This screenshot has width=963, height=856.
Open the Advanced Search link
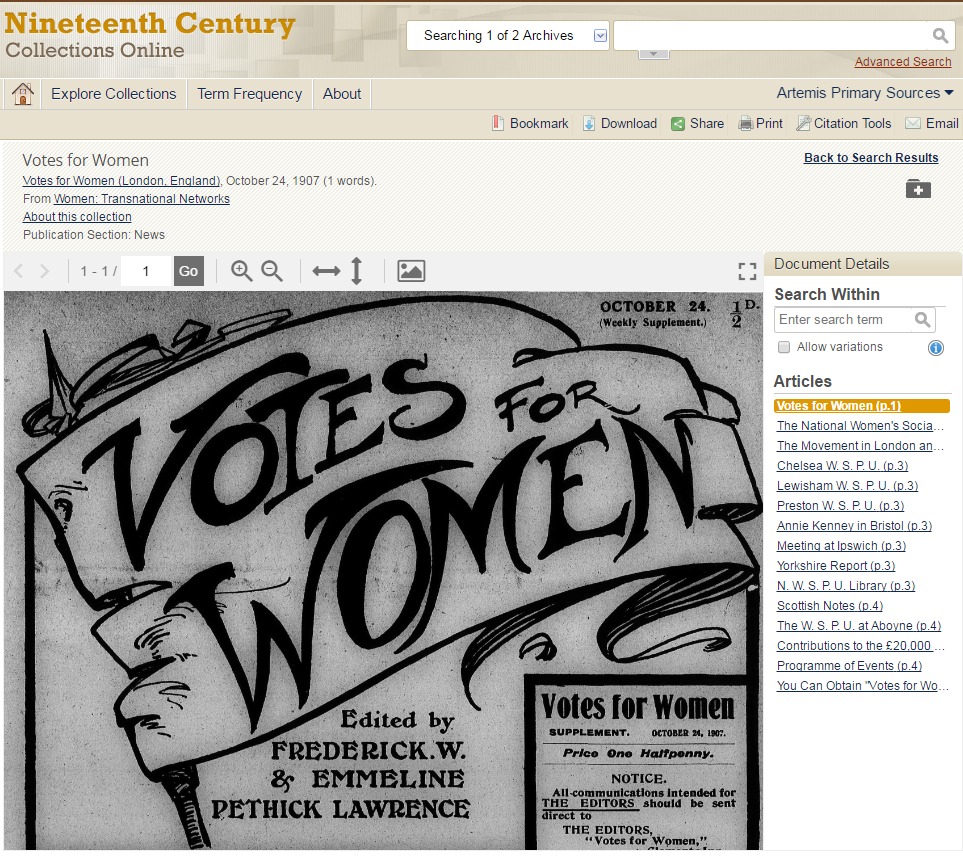click(x=903, y=62)
